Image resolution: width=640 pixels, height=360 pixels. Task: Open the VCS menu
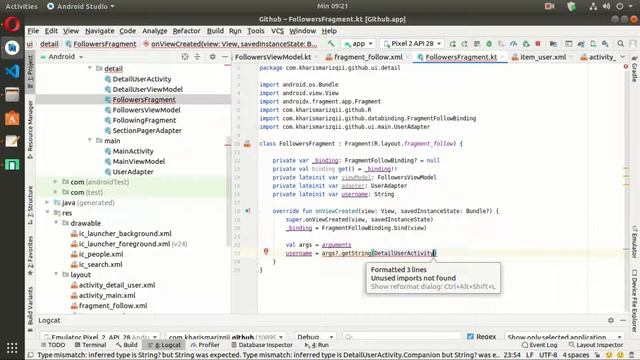pos(277,31)
